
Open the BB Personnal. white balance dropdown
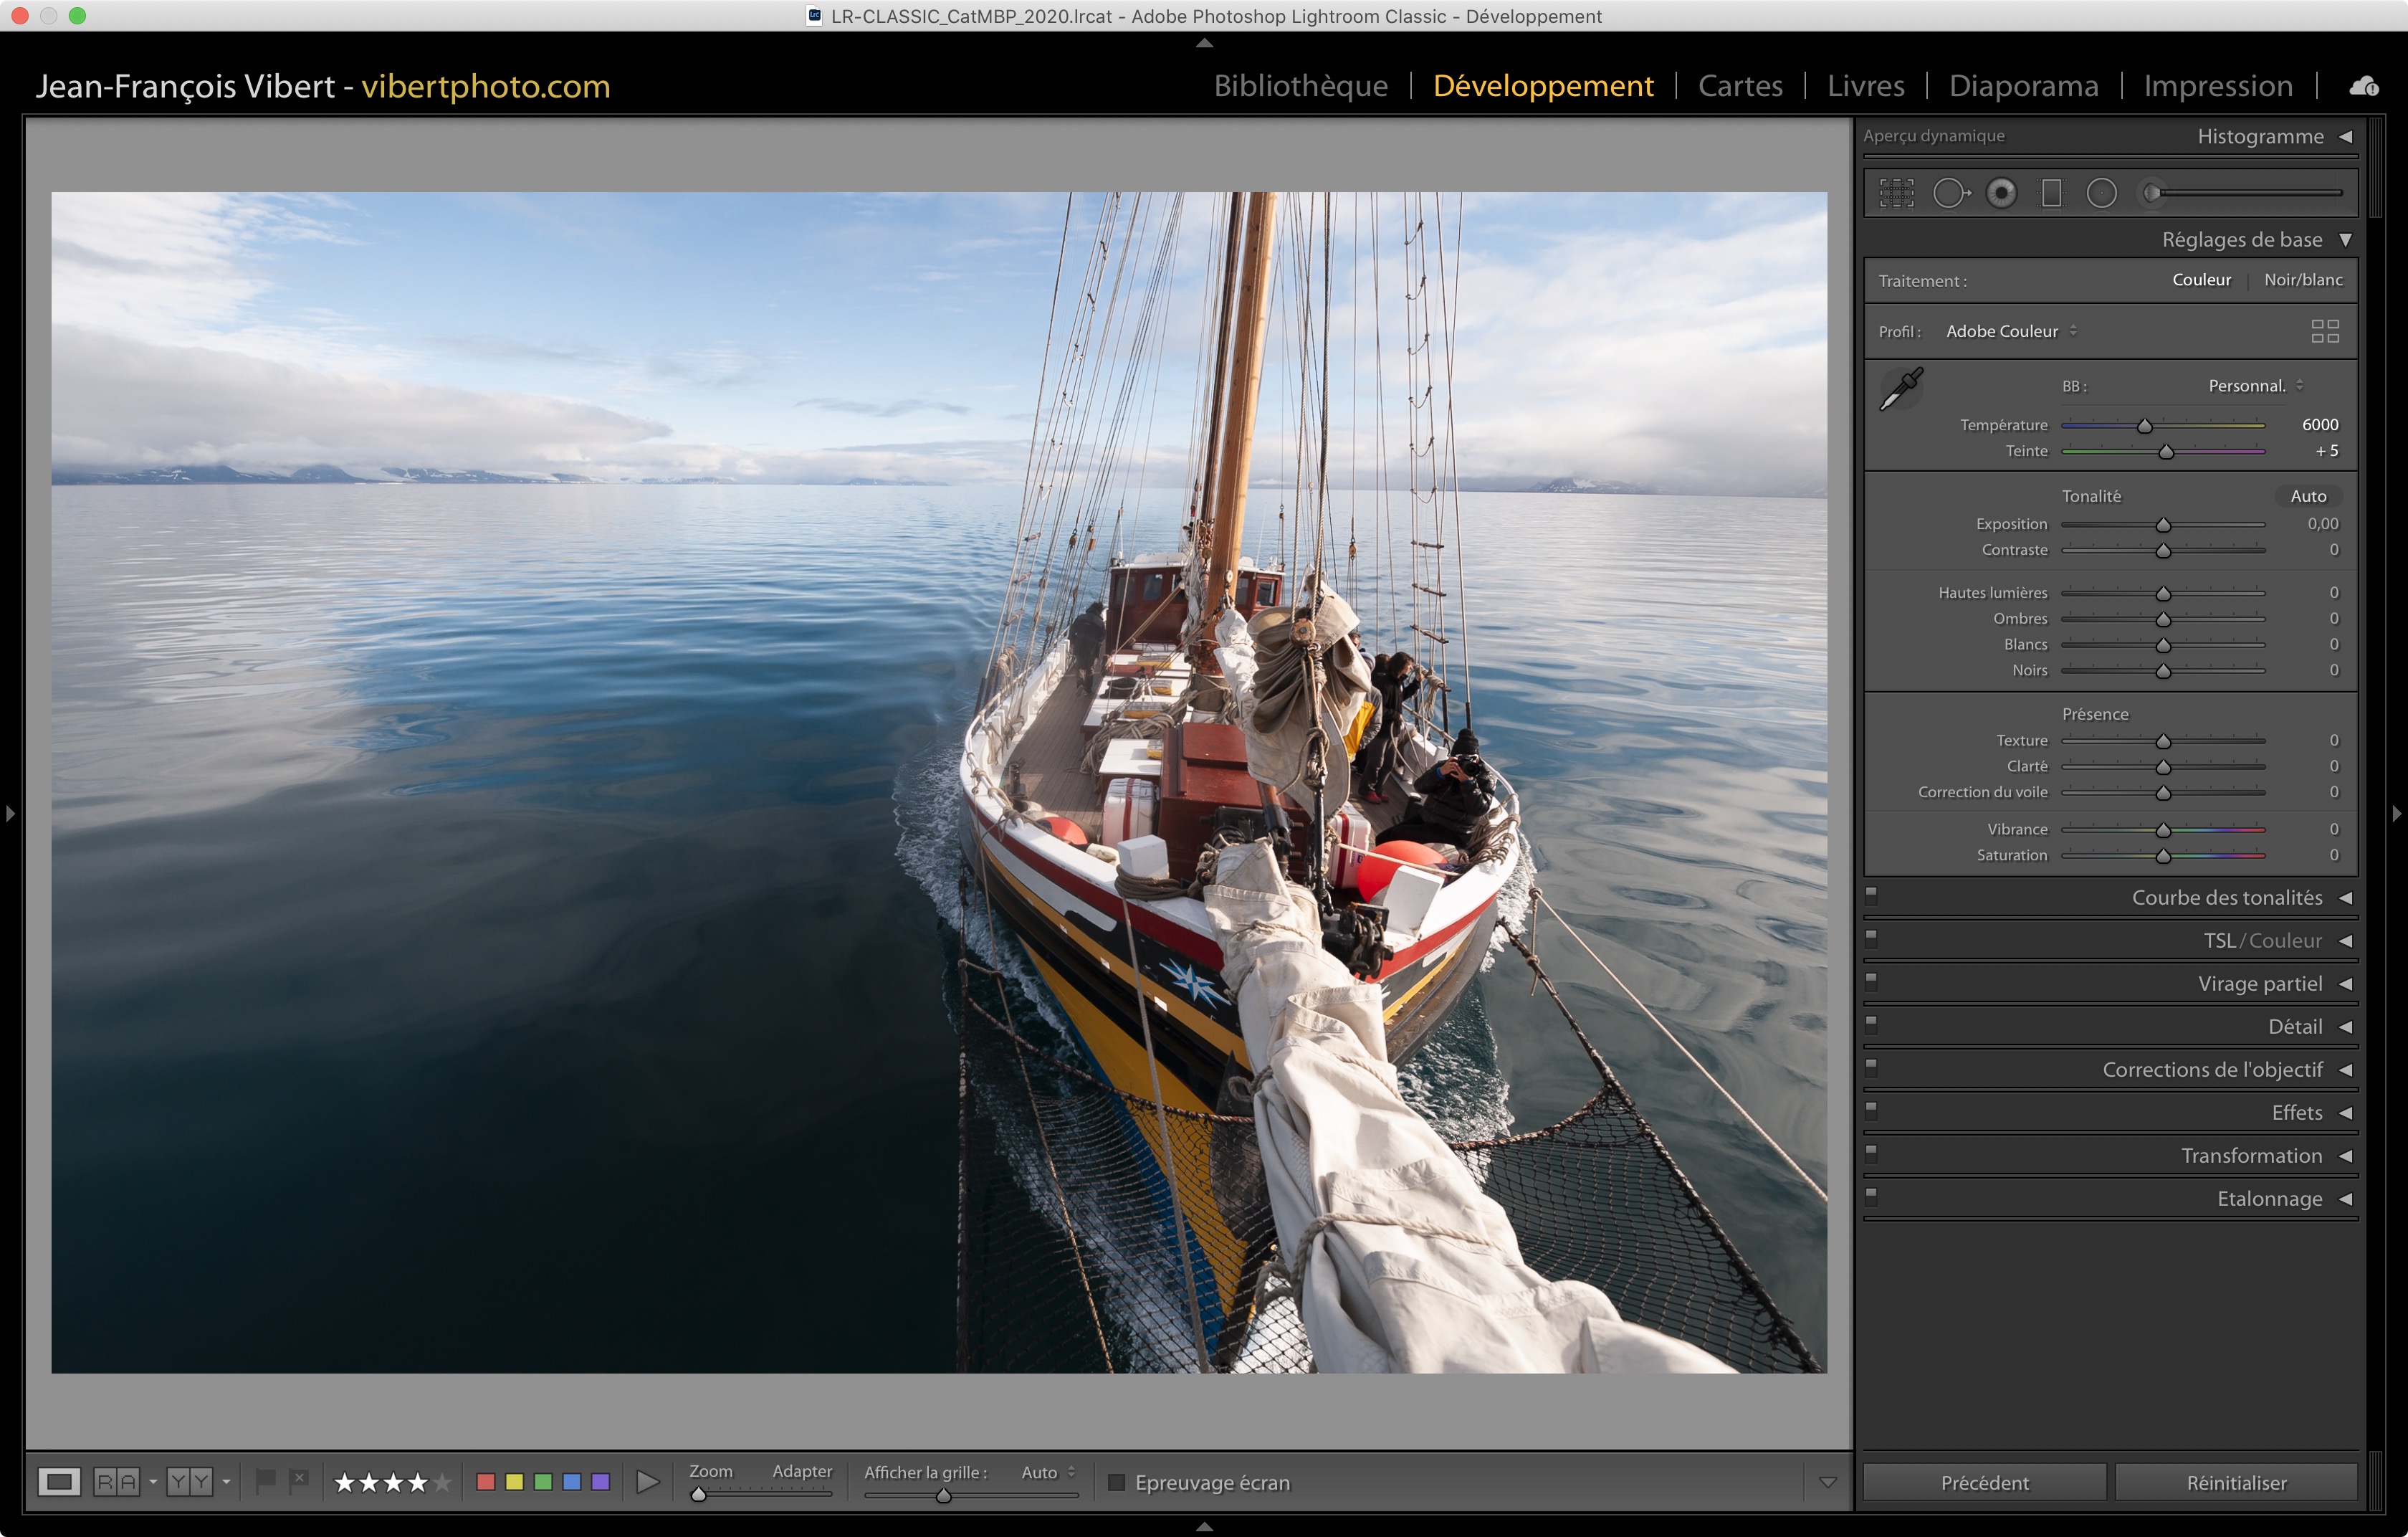pyautogui.click(x=2254, y=386)
